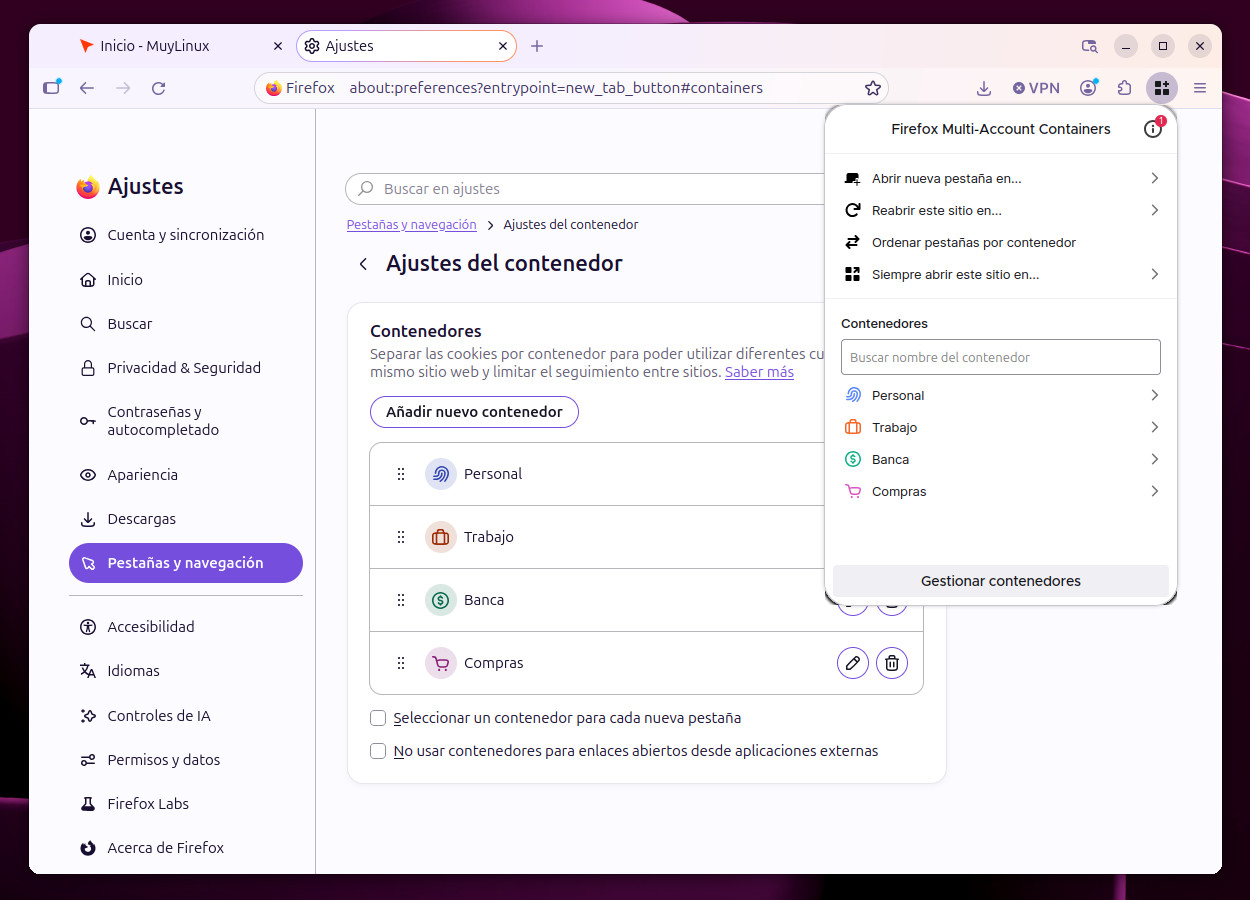Image resolution: width=1250 pixels, height=900 pixels.
Task: Enable Seleccionar un contenedor para cada pestaña
Action: 378,718
